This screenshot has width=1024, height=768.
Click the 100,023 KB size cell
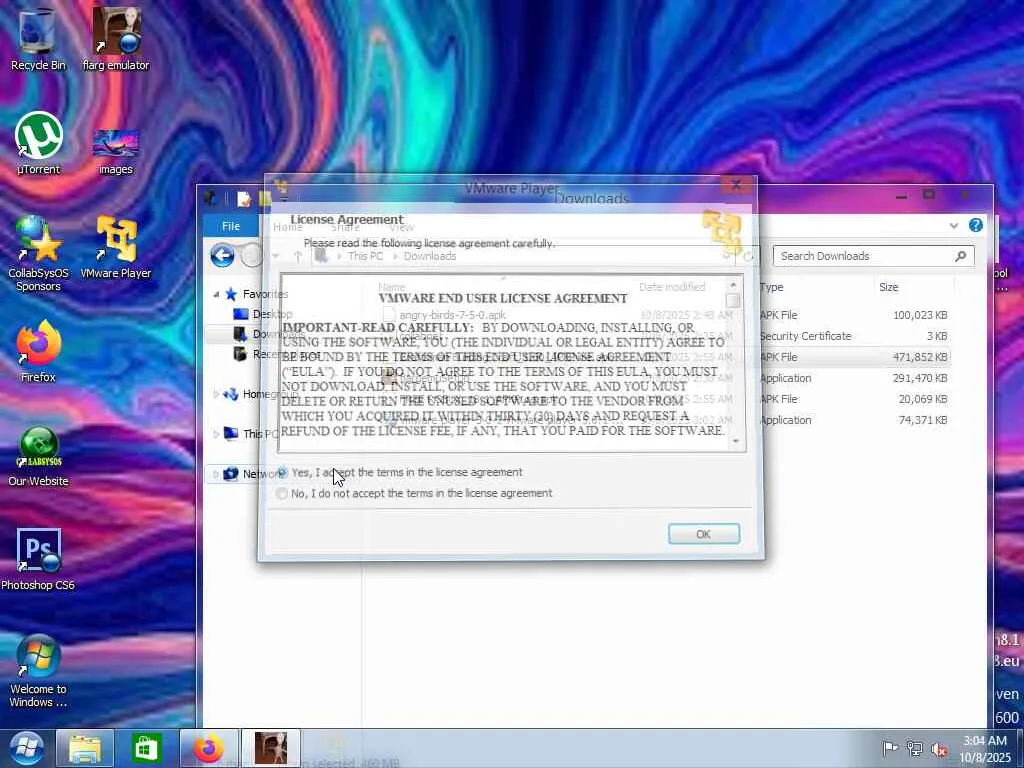pos(920,315)
